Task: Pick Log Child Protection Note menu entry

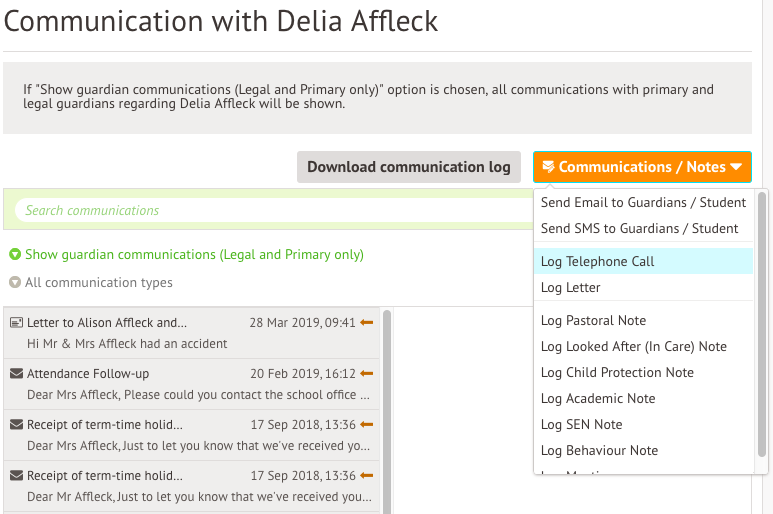Action: tap(617, 372)
